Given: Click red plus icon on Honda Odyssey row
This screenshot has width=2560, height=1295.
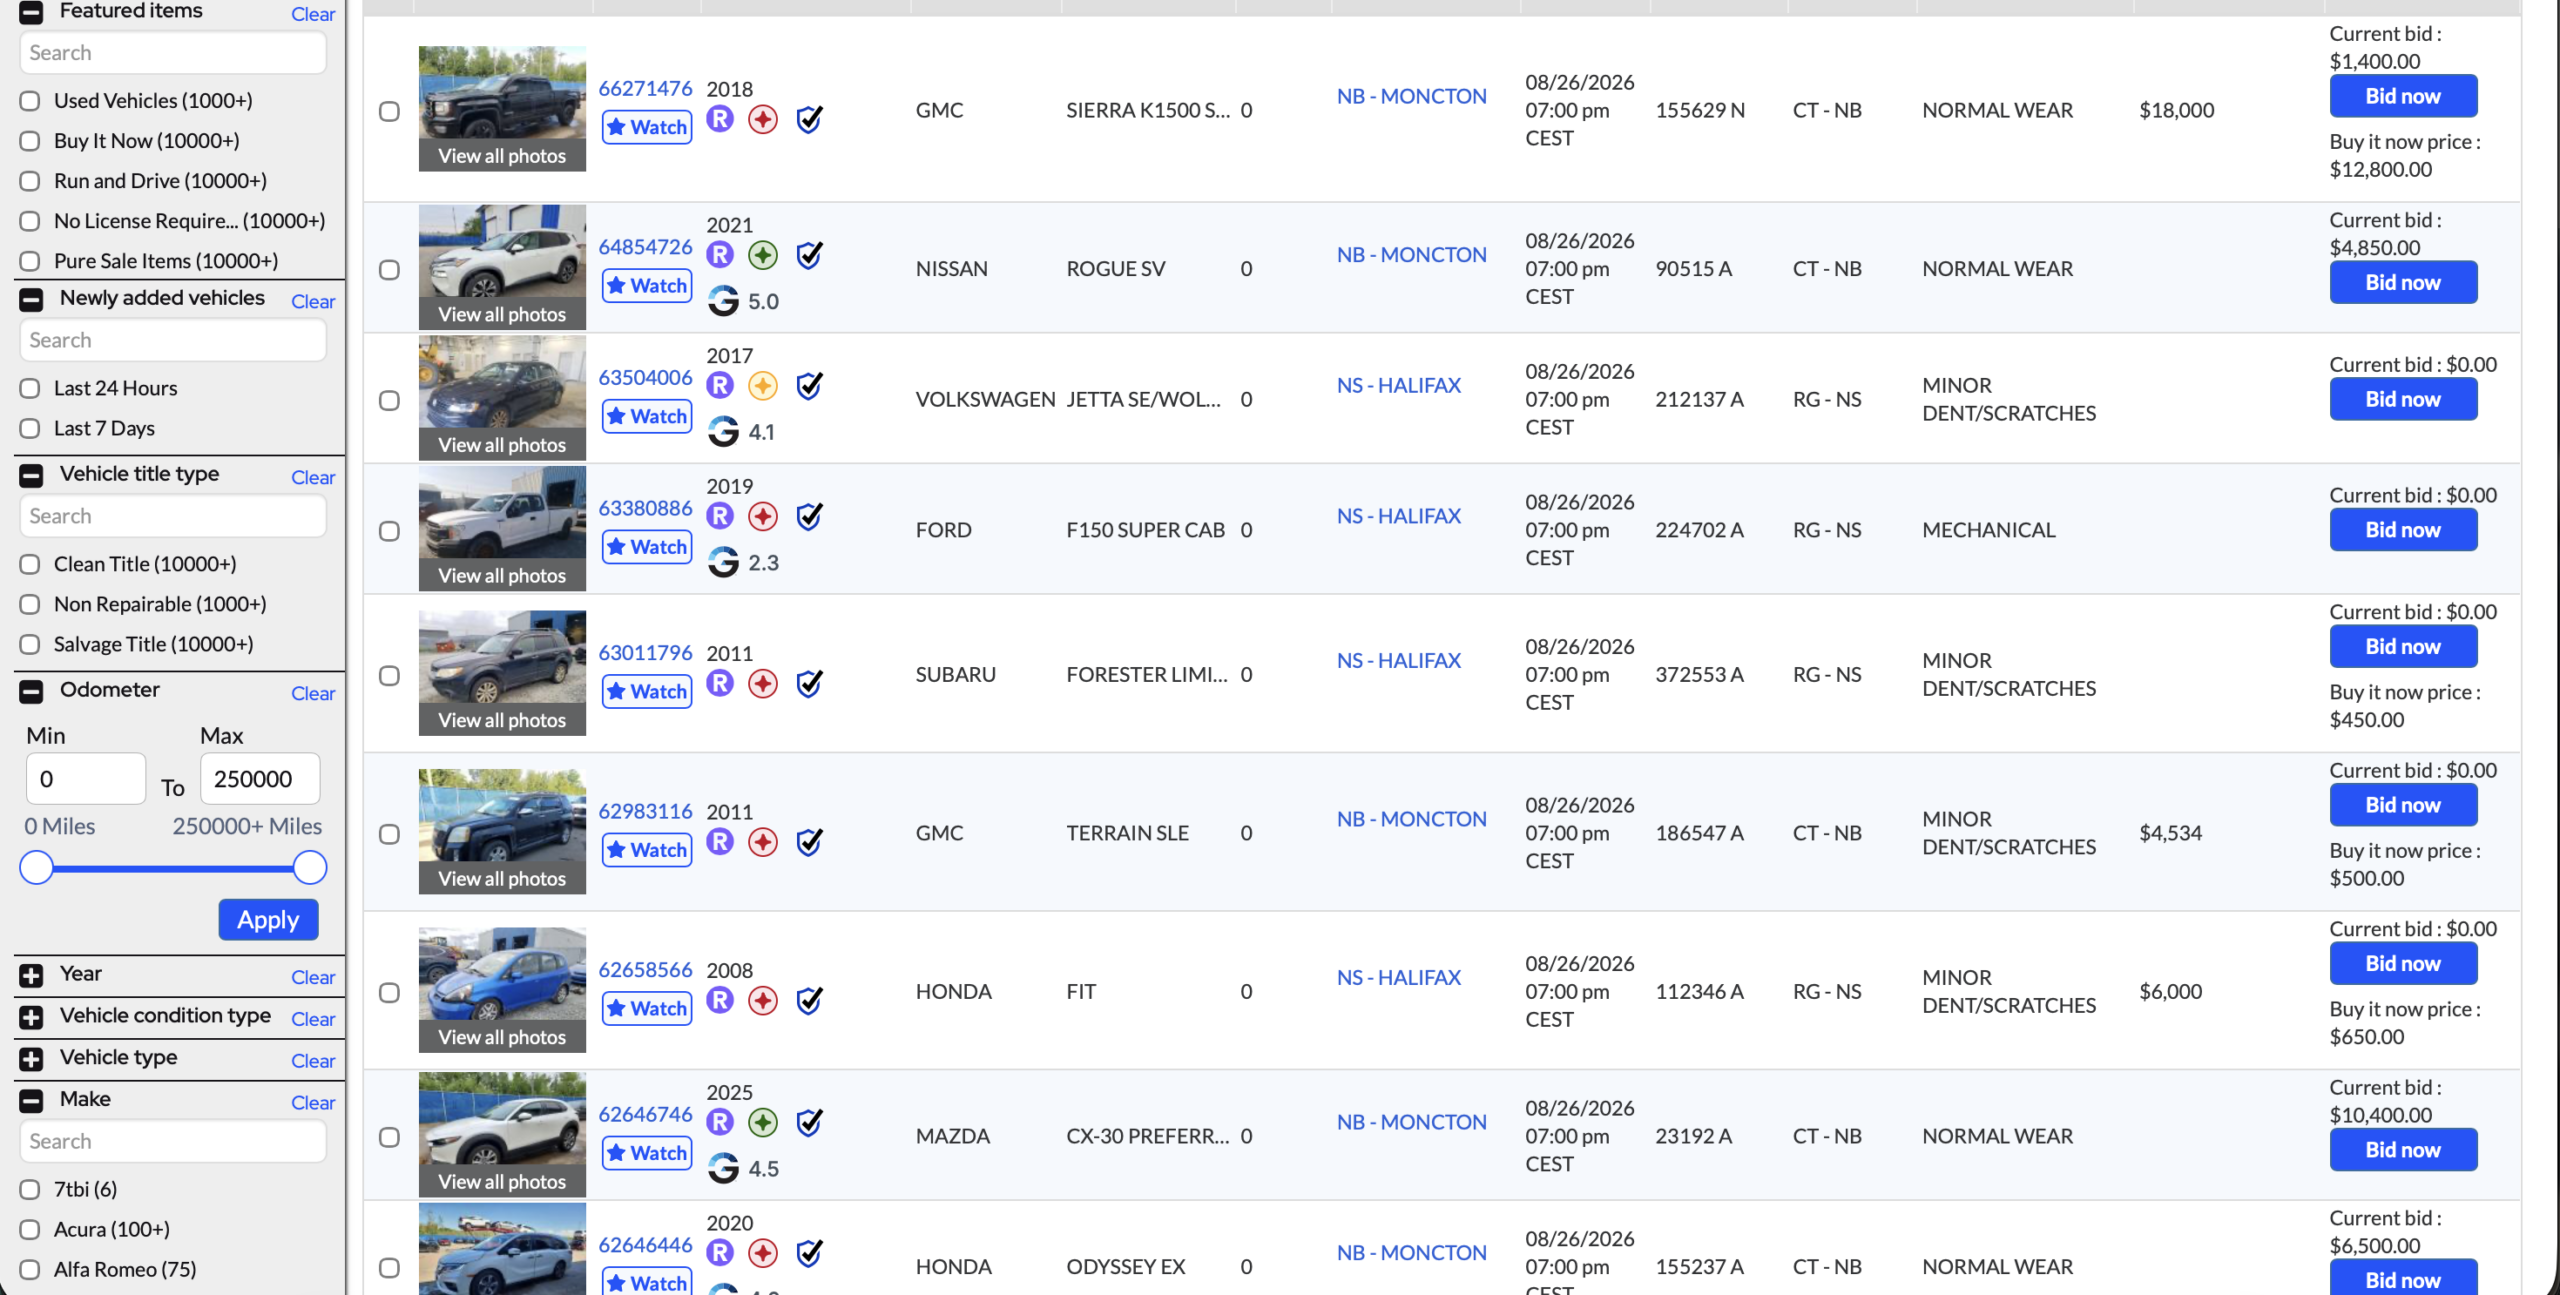Looking at the screenshot, I should (x=763, y=1252).
